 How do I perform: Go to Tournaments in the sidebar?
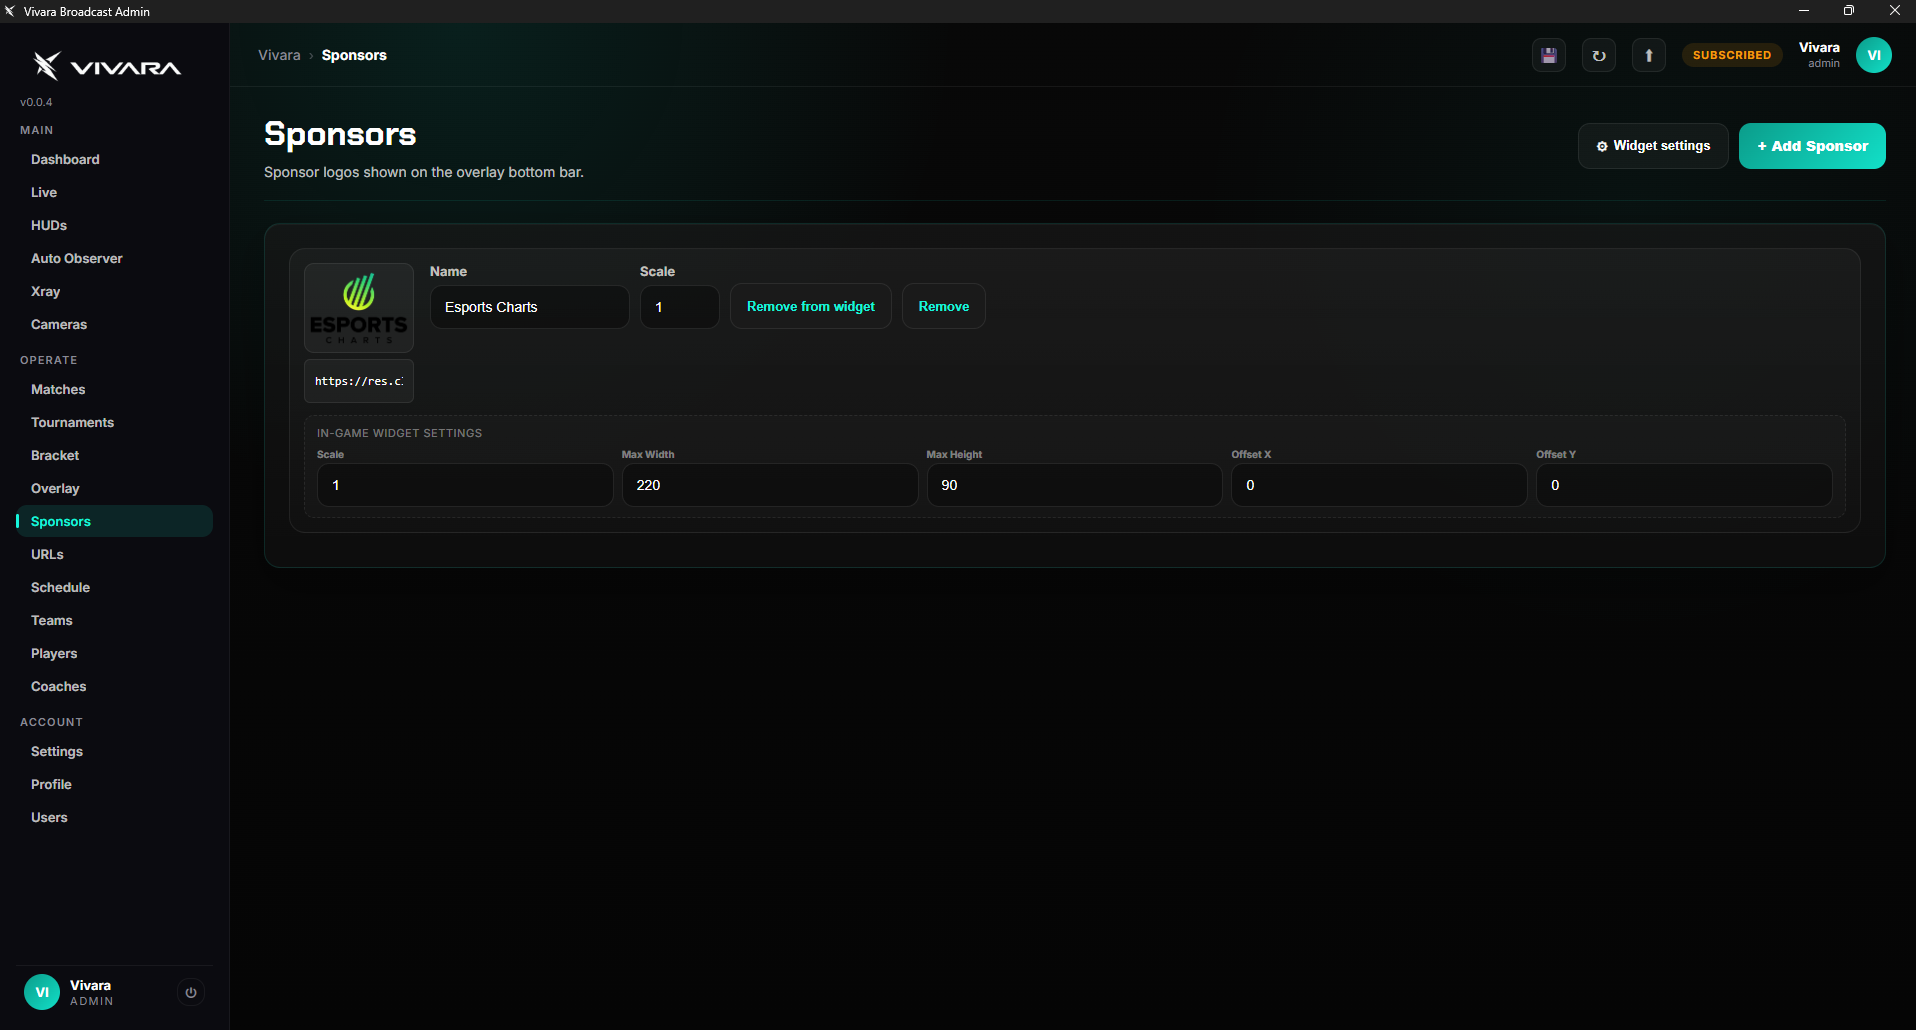coord(72,422)
